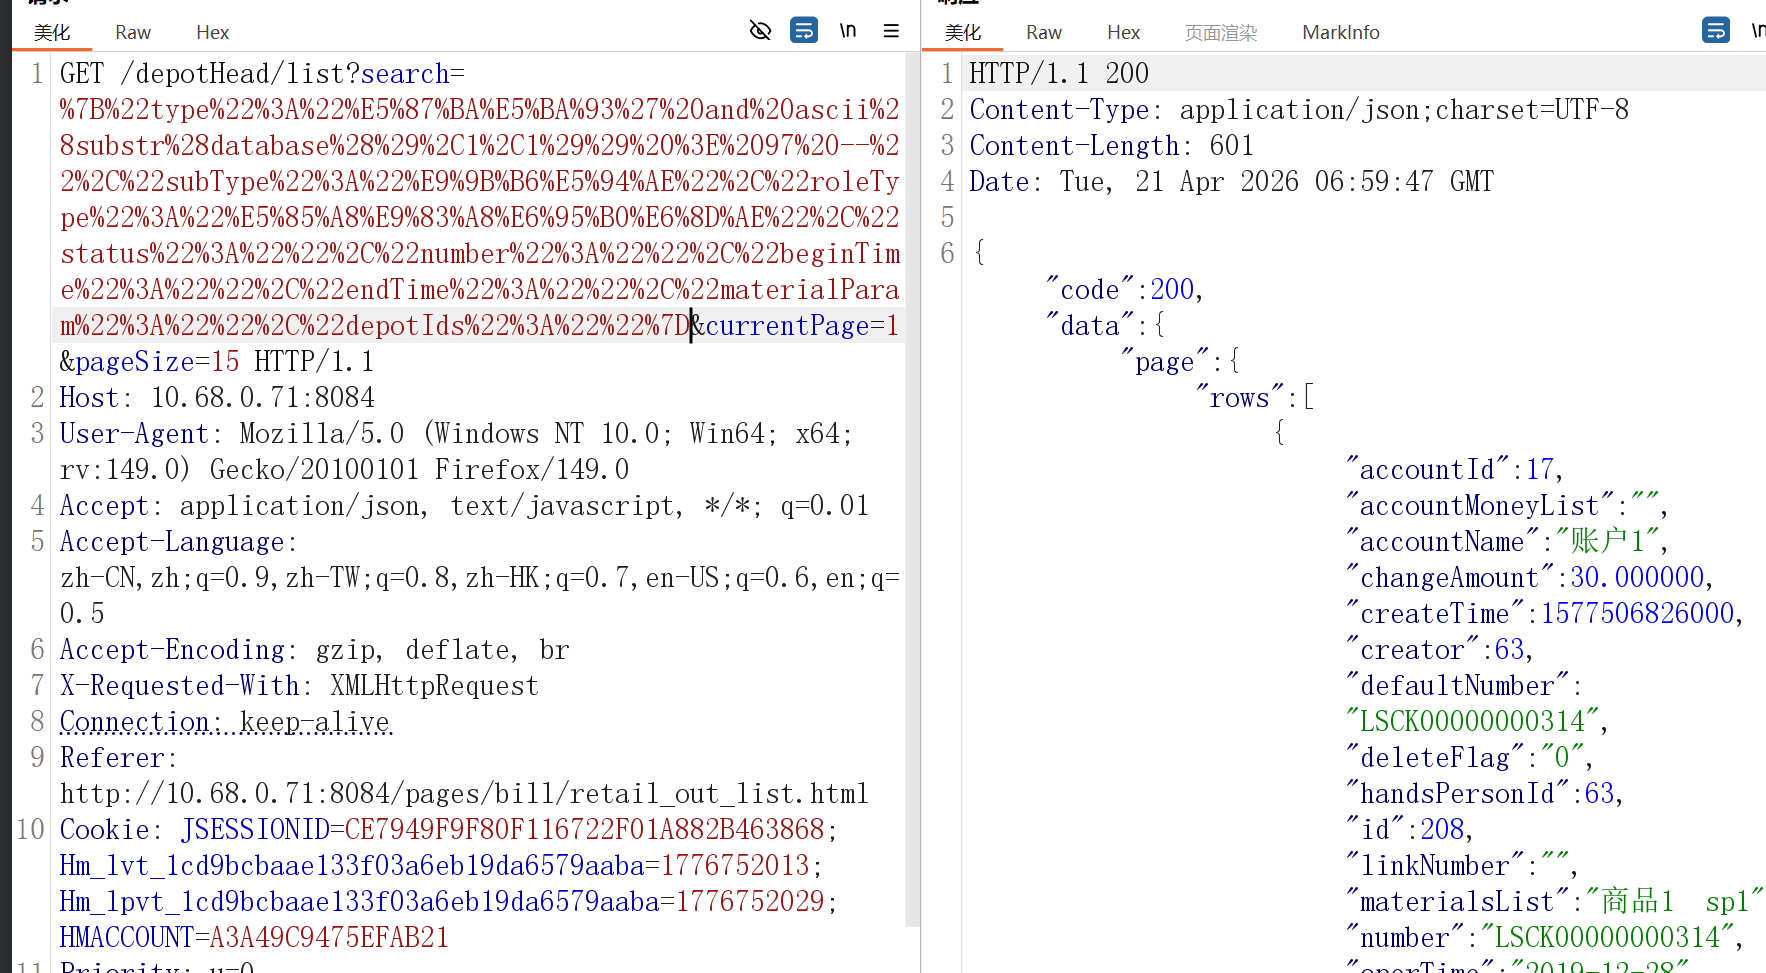This screenshot has width=1766, height=973.
Task: Click Accept-Encoding: gzip, deflate, br header
Action: [314, 650]
